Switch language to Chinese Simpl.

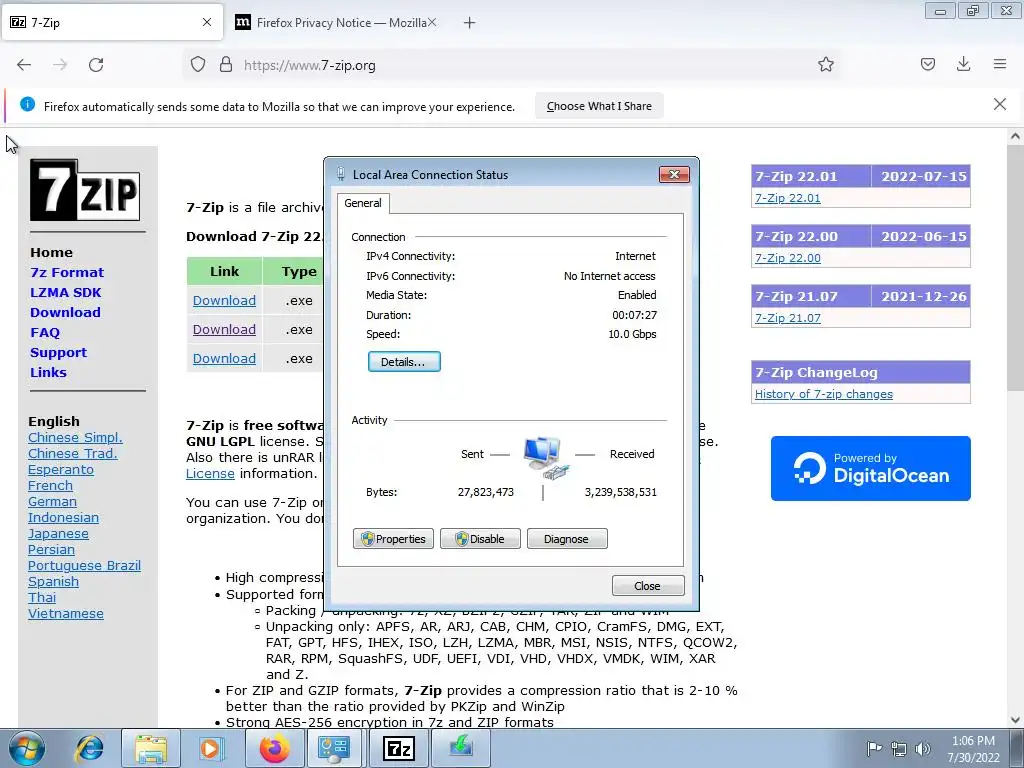75,438
